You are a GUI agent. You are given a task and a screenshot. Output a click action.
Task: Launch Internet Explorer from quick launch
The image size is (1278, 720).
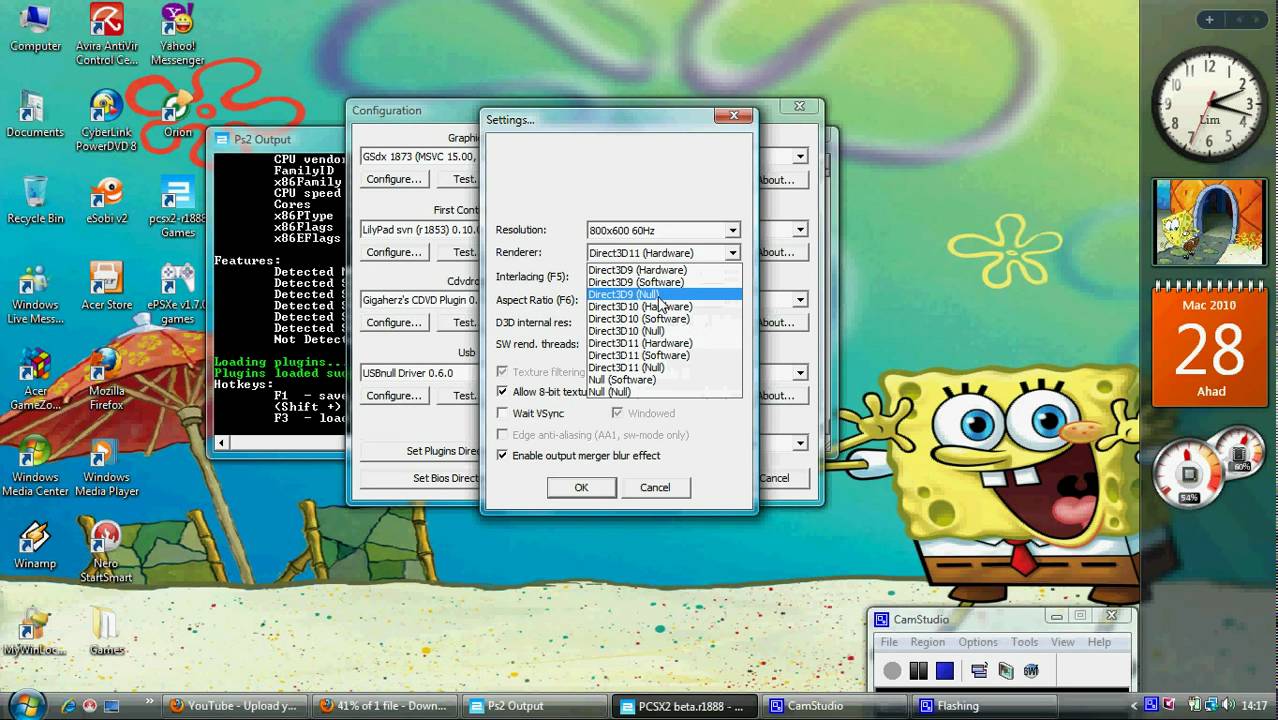68,706
